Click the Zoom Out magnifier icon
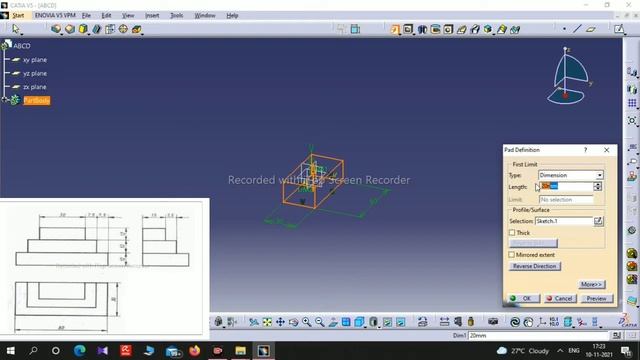The width and height of the screenshot is (640, 360). pos(320,322)
